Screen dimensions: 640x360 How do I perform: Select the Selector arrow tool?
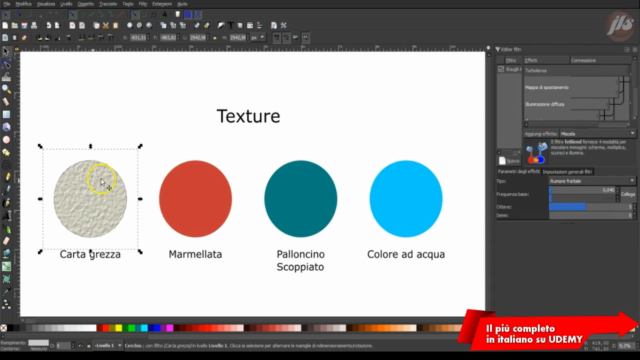point(6,52)
